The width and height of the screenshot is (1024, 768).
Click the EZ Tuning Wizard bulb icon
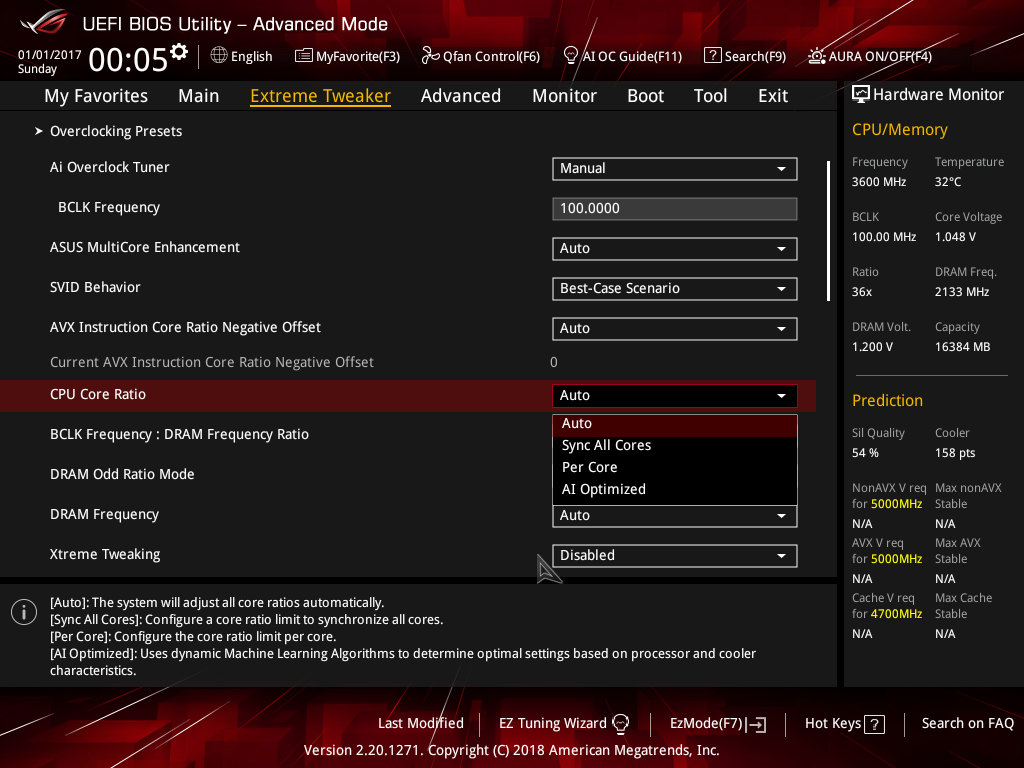620,724
